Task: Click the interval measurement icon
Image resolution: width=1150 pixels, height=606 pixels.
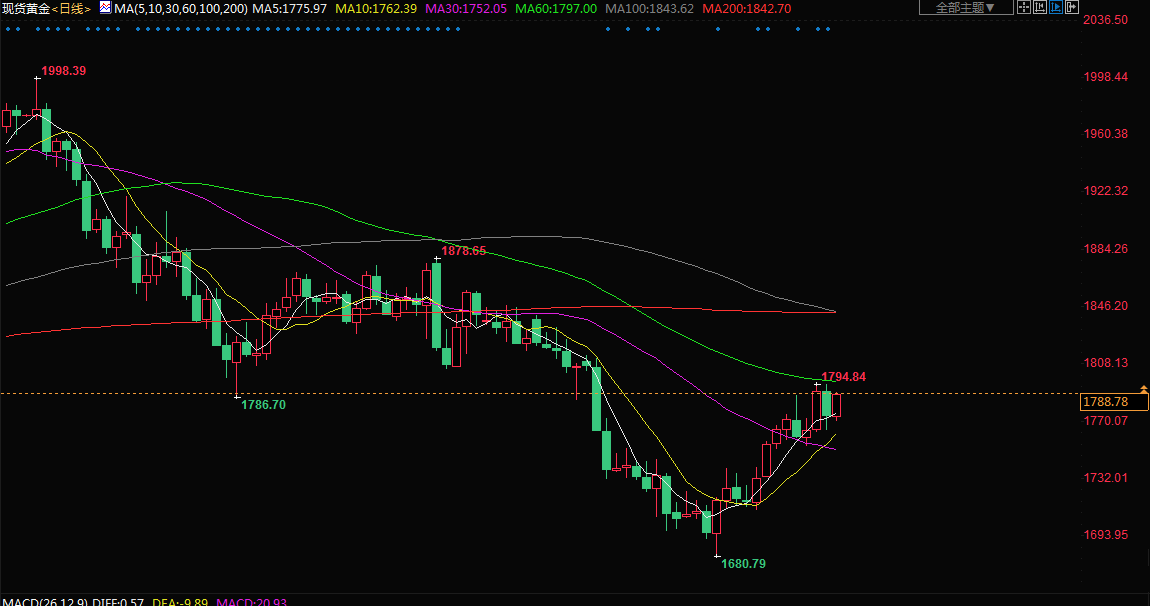Action: tap(1038, 8)
